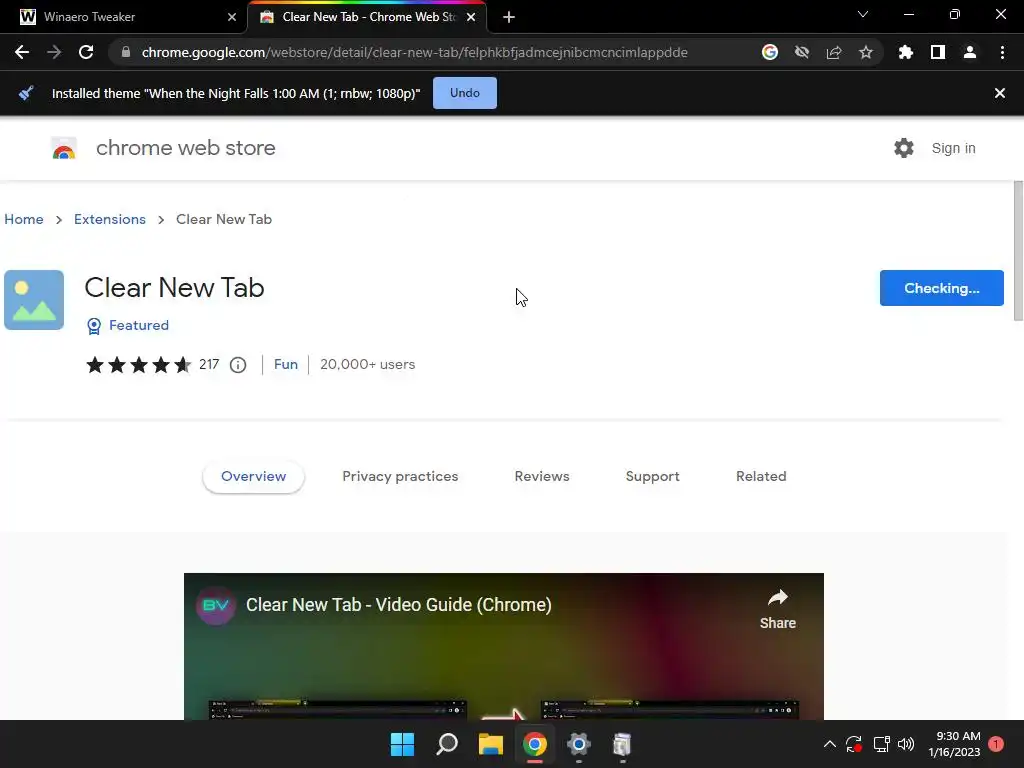This screenshot has height=768, width=1024.
Task: View site information via lock icon
Action: coord(126,52)
